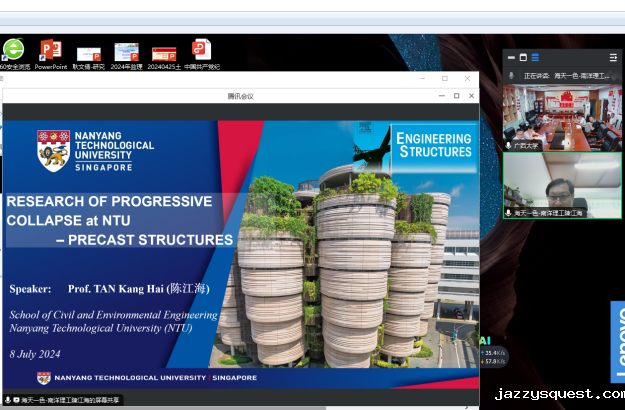
Task: Open the 360 Secure Browser desktop shortcut
Action: (13, 50)
